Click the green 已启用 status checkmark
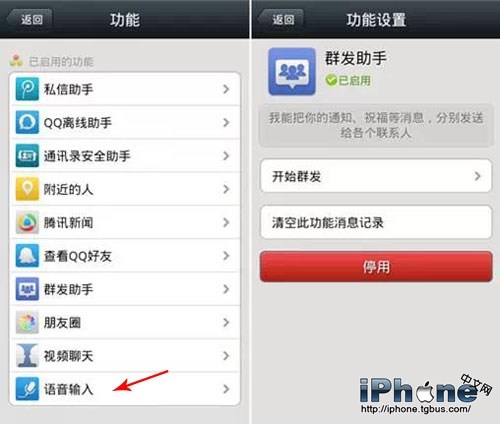 point(331,80)
